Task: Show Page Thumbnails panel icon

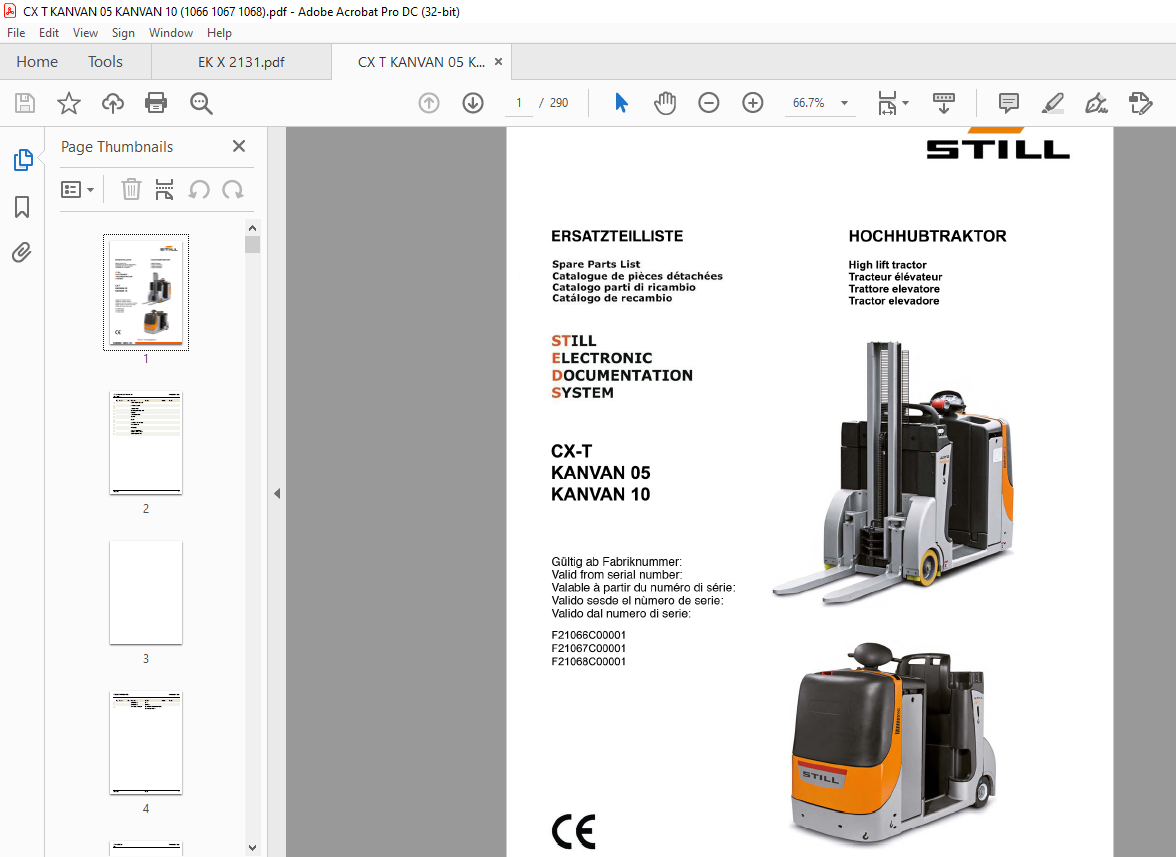Action: coord(22,160)
